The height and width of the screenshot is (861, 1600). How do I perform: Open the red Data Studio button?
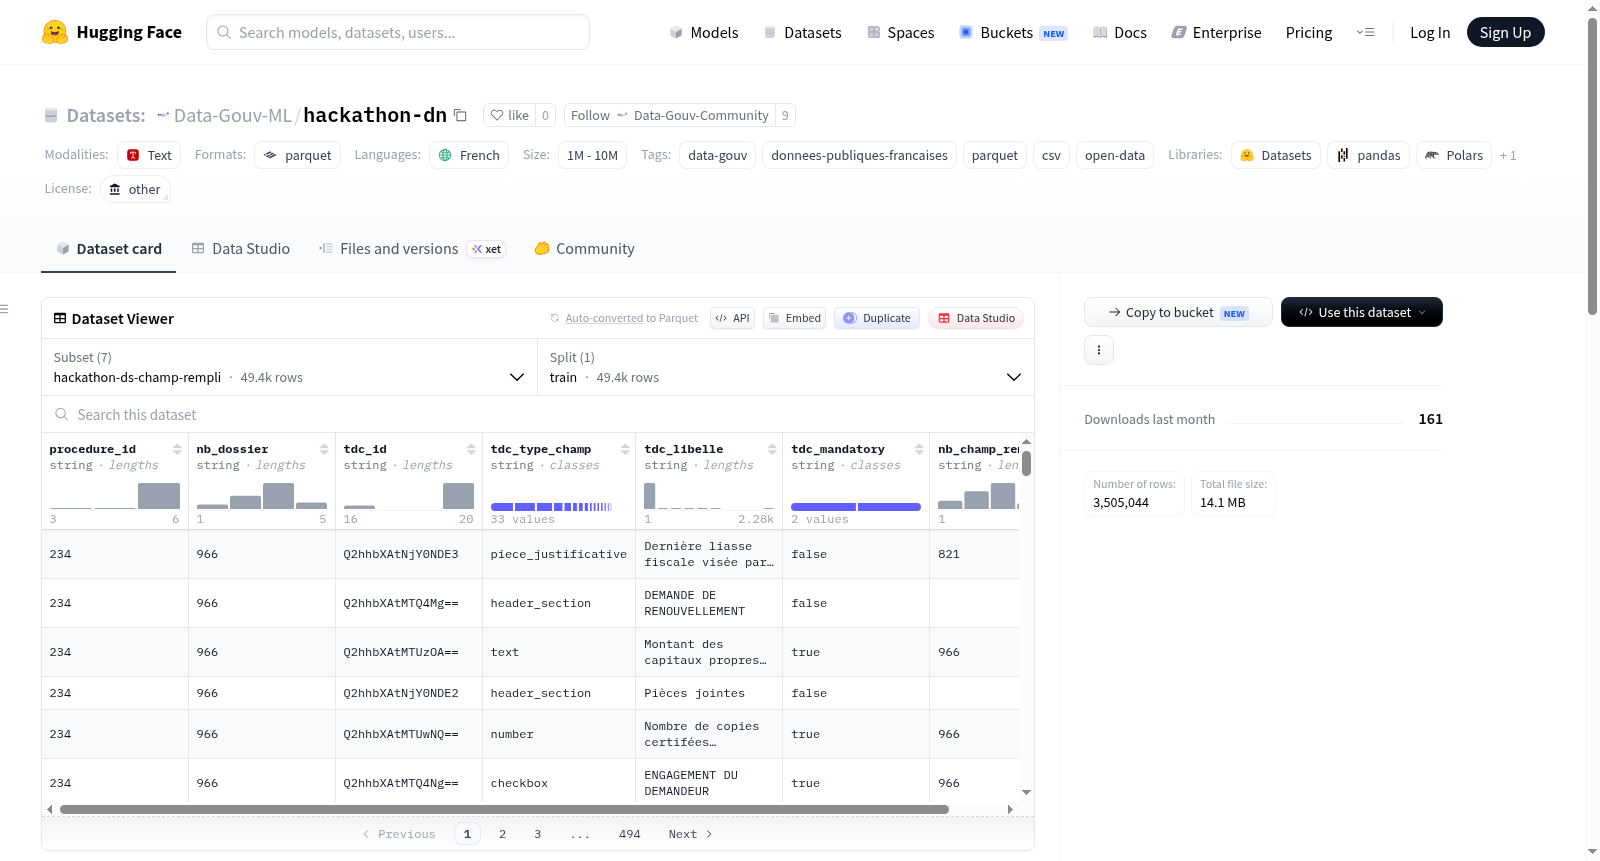(976, 318)
